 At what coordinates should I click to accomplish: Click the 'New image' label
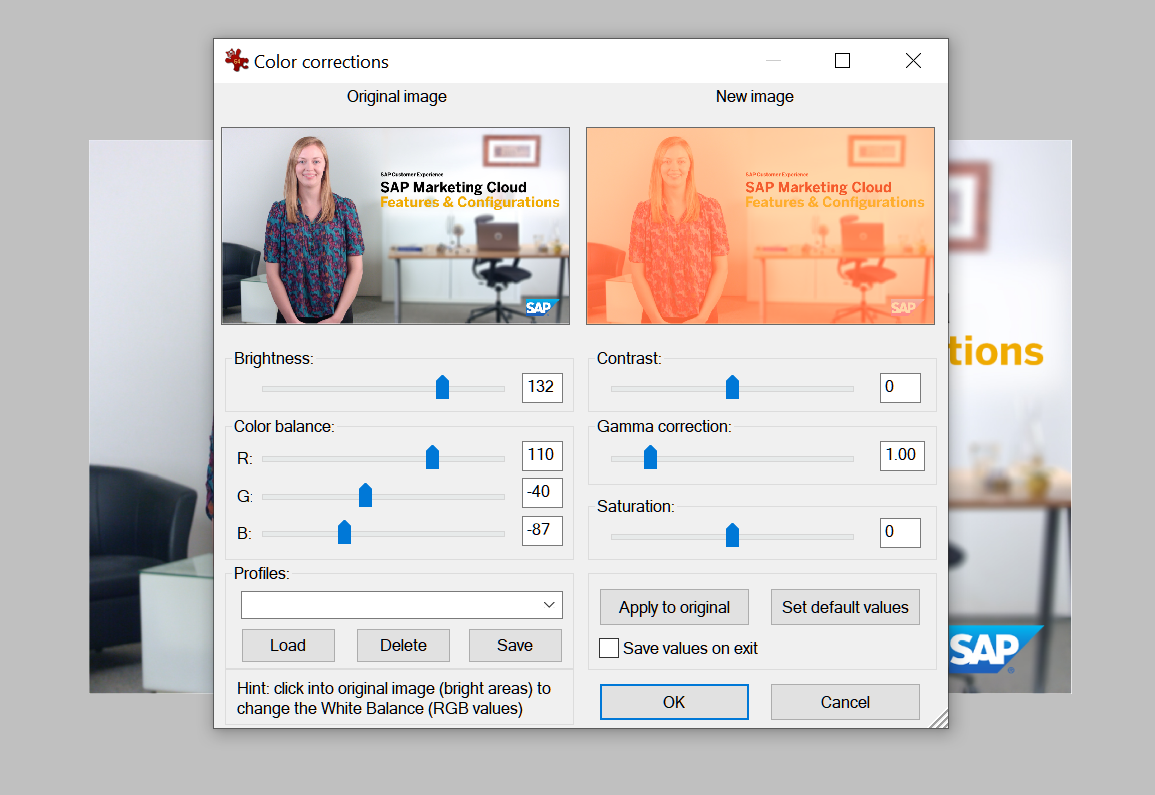point(754,97)
